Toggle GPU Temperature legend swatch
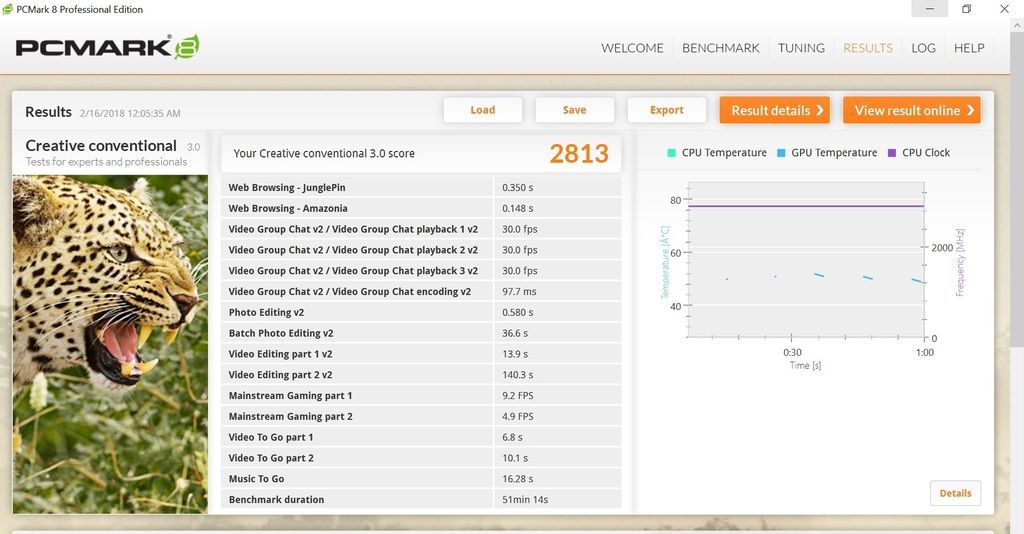 (781, 153)
